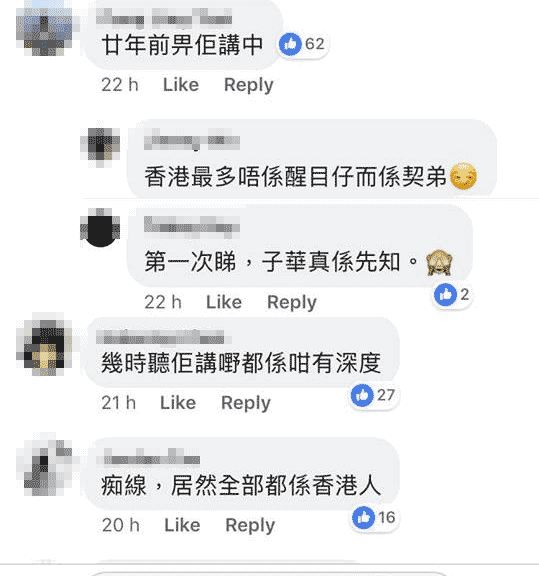The height and width of the screenshot is (576, 539).
Task: Like the 第一次睇，子華真係先知 reply
Action: click(224, 302)
